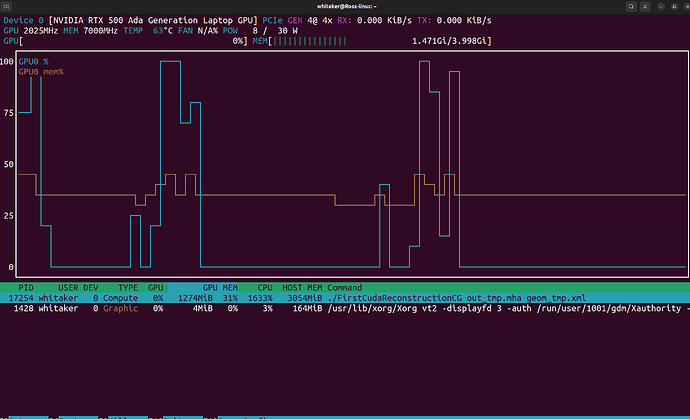This screenshot has height=419, width=690.
Task: Click the 1274MiB GPU memory value
Action: 195,298
